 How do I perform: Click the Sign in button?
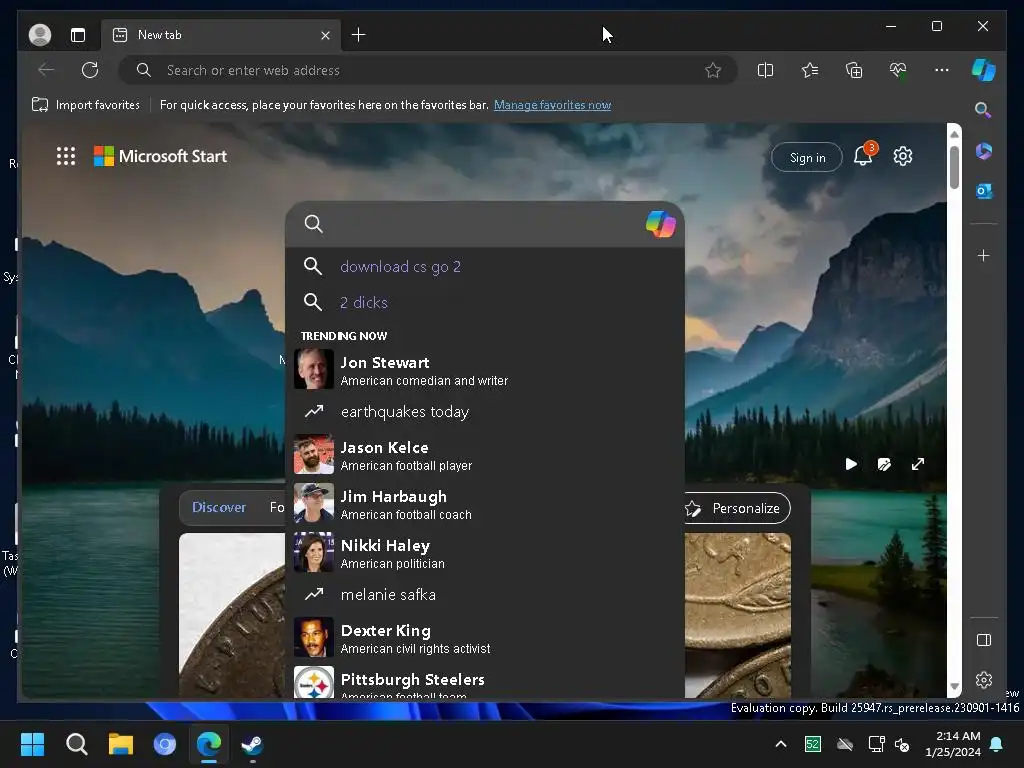pyautogui.click(x=807, y=157)
